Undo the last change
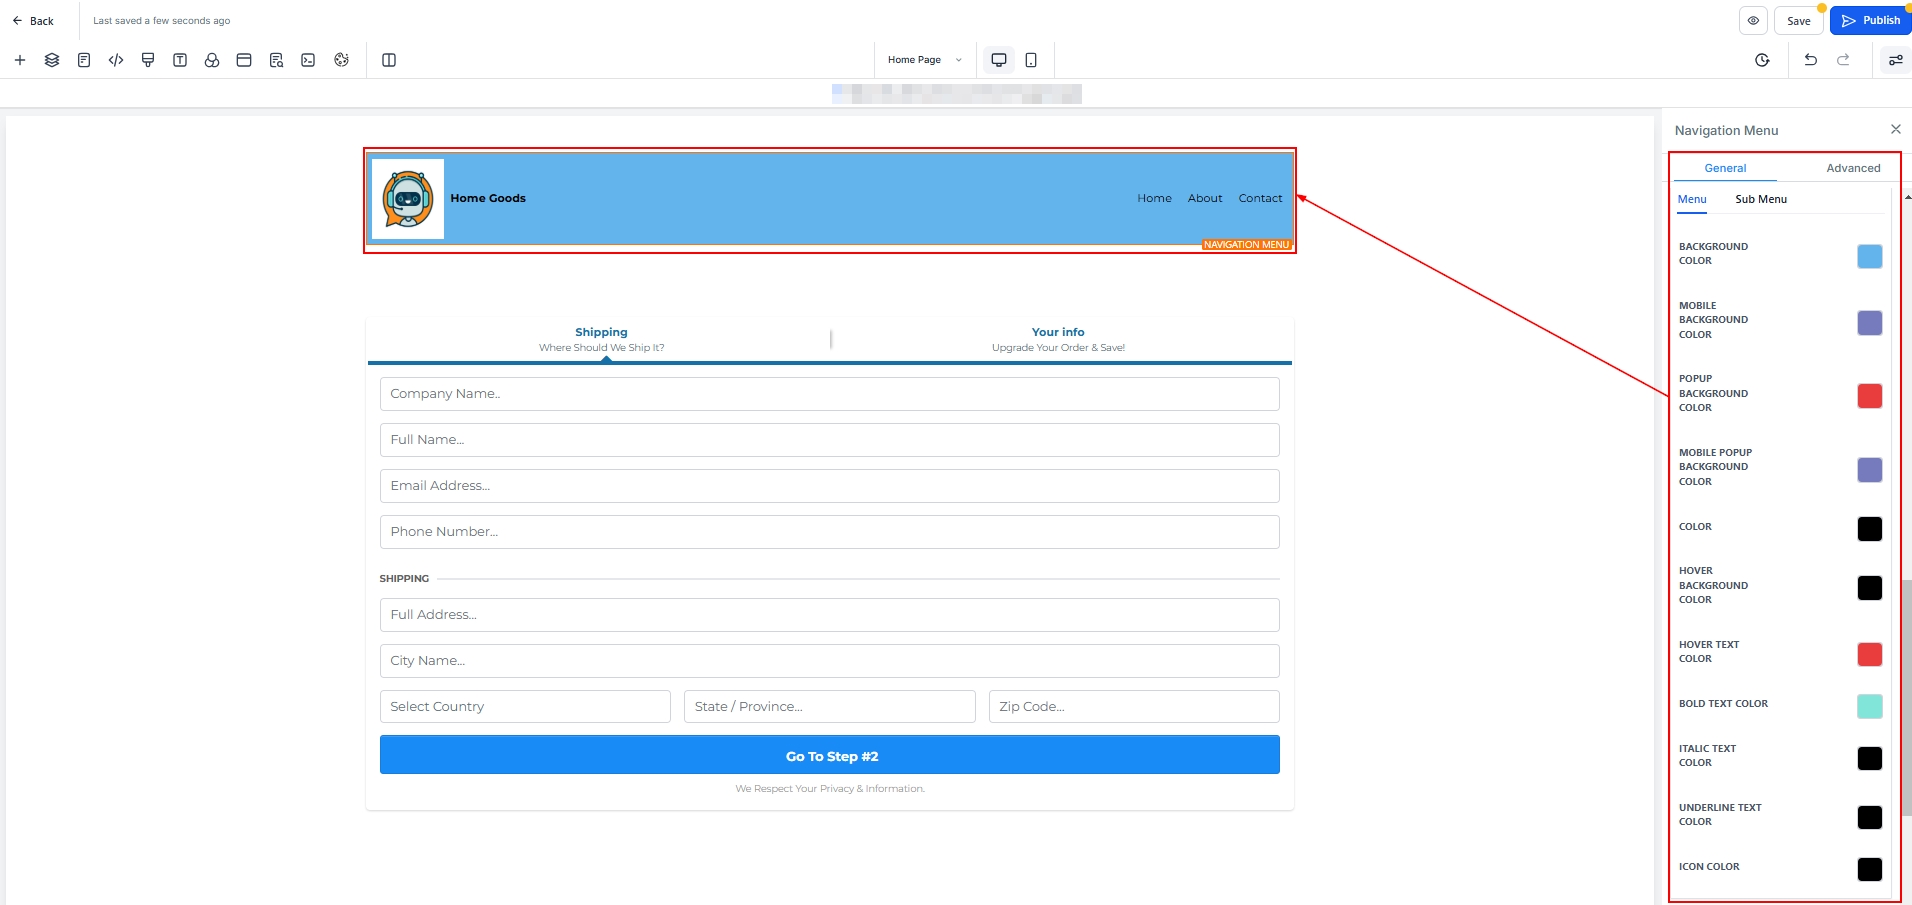The width and height of the screenshot is (1912, 905). [x=1810, y=60]
